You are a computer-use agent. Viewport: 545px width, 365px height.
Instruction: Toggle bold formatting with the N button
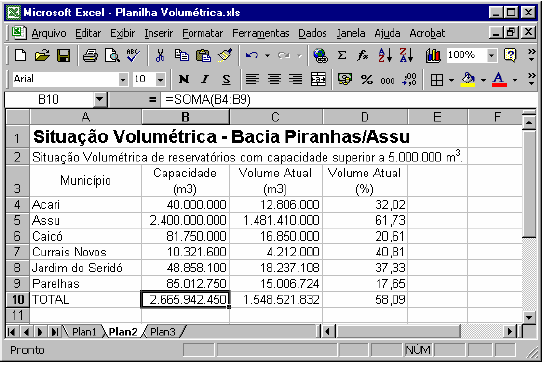184,79
